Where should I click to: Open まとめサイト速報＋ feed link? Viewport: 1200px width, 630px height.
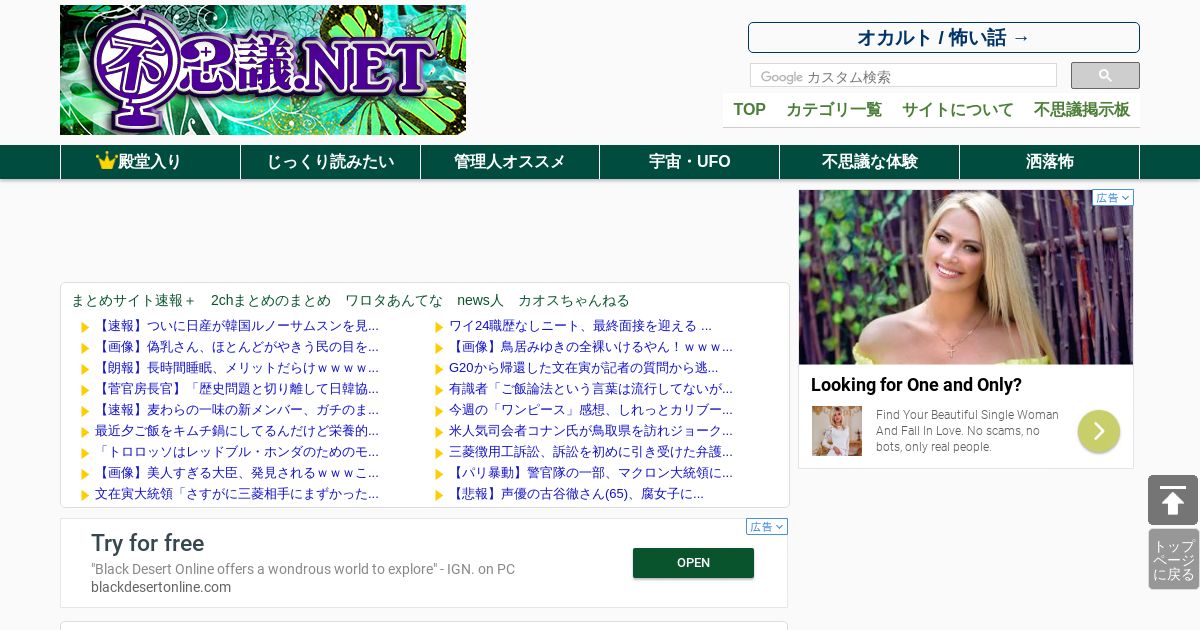(x=133, y=300)
